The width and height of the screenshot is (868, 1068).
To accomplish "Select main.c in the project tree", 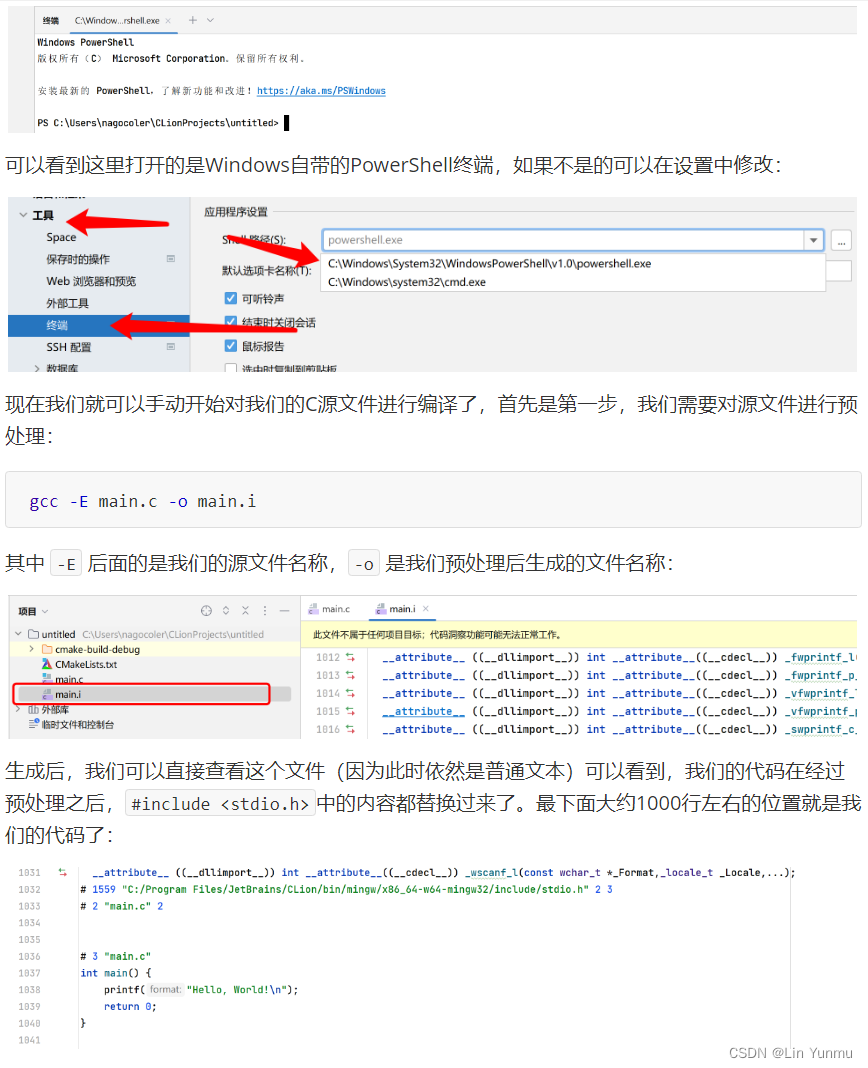I will (x=69, y=679).
